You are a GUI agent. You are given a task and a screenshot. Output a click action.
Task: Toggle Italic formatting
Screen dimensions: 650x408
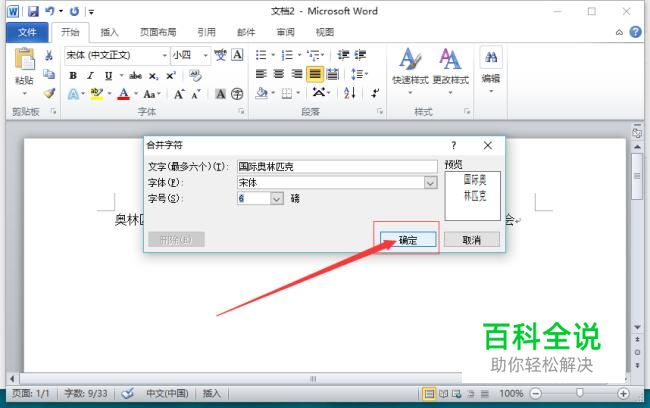pos(90,75)
